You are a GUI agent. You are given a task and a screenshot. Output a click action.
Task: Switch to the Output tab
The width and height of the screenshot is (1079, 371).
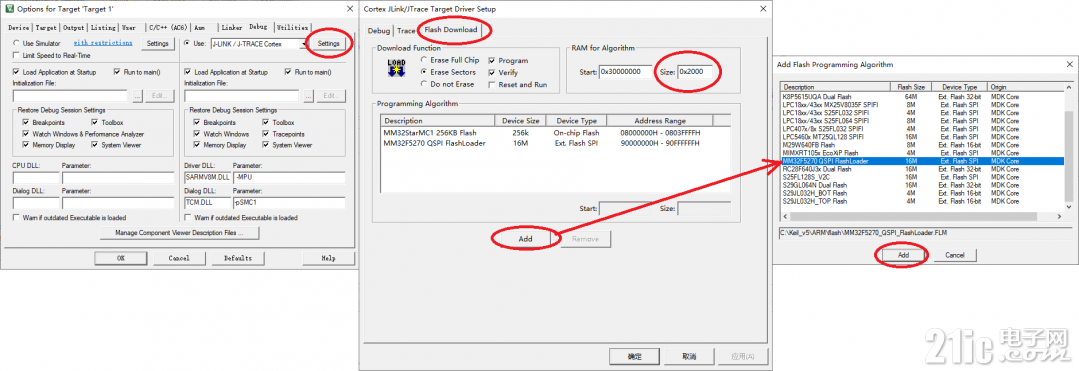pos(74,28)
